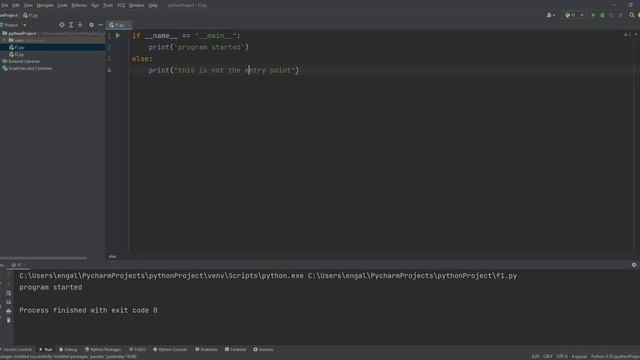Click Run with coverage icon in toolbar
640x360 pixels.
pos(611,15)
